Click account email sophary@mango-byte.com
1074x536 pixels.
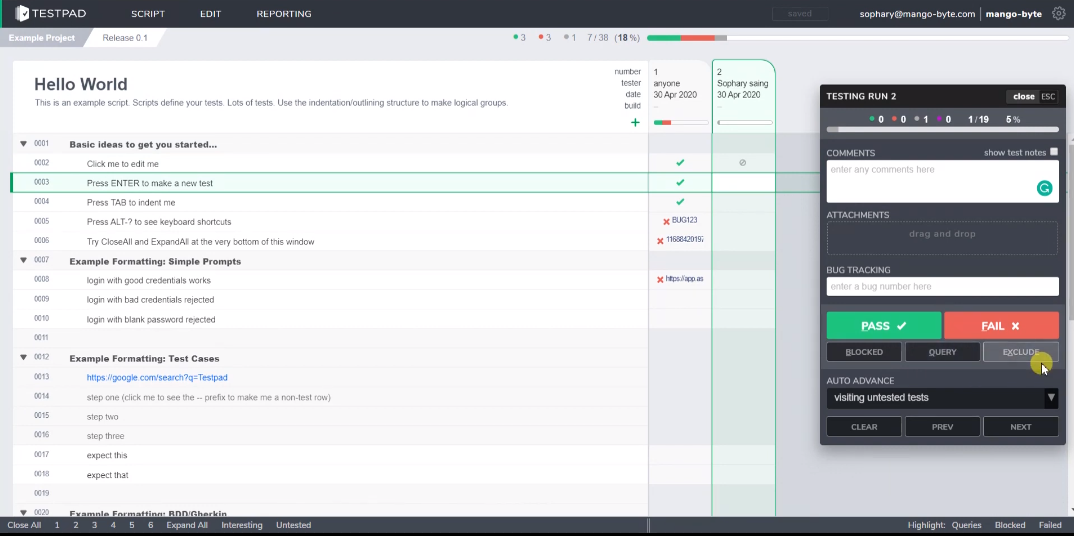click(x=917, y=14)
